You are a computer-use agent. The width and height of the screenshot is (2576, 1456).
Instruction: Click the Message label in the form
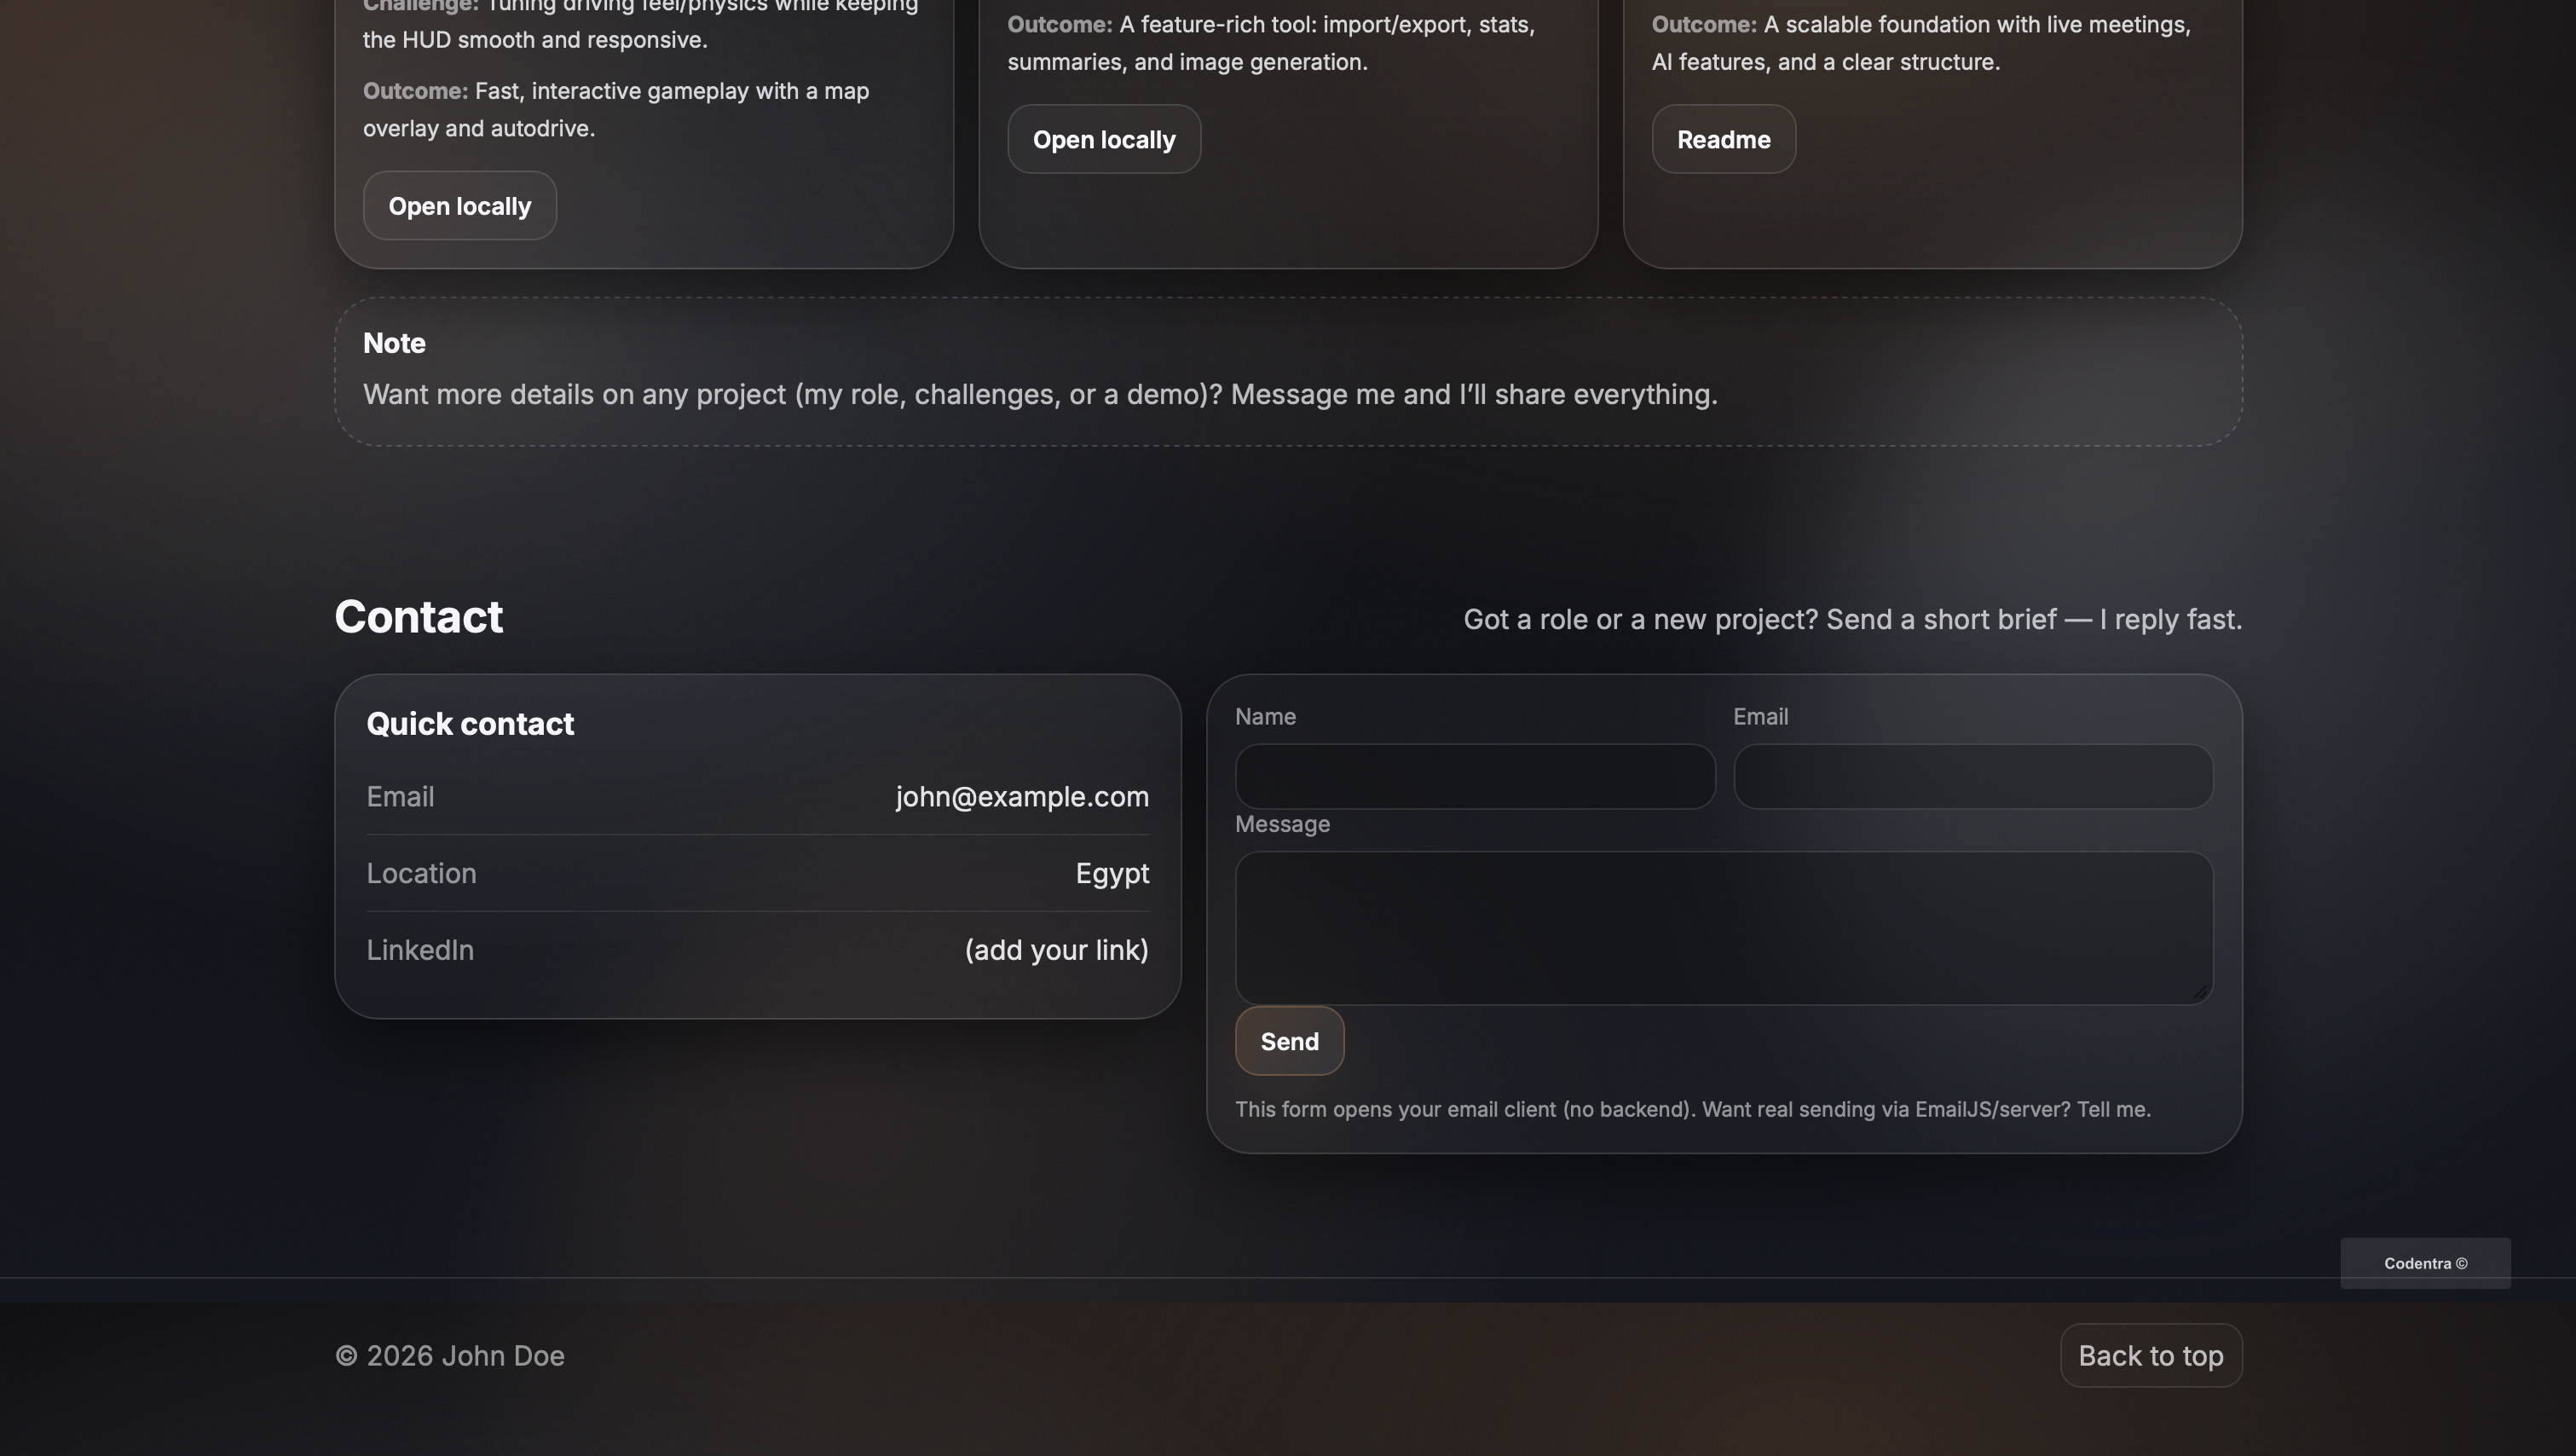(x=1281, y=825)
